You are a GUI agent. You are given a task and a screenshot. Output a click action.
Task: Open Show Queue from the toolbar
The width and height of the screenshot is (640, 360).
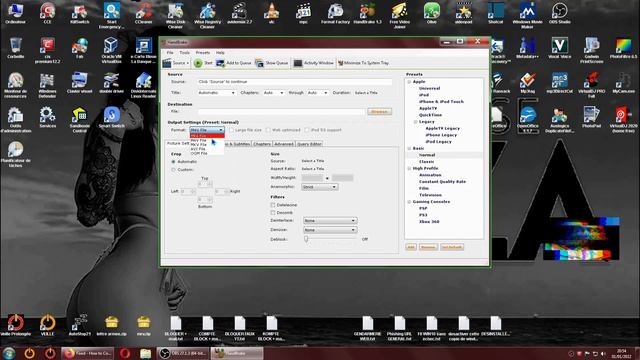272,63
